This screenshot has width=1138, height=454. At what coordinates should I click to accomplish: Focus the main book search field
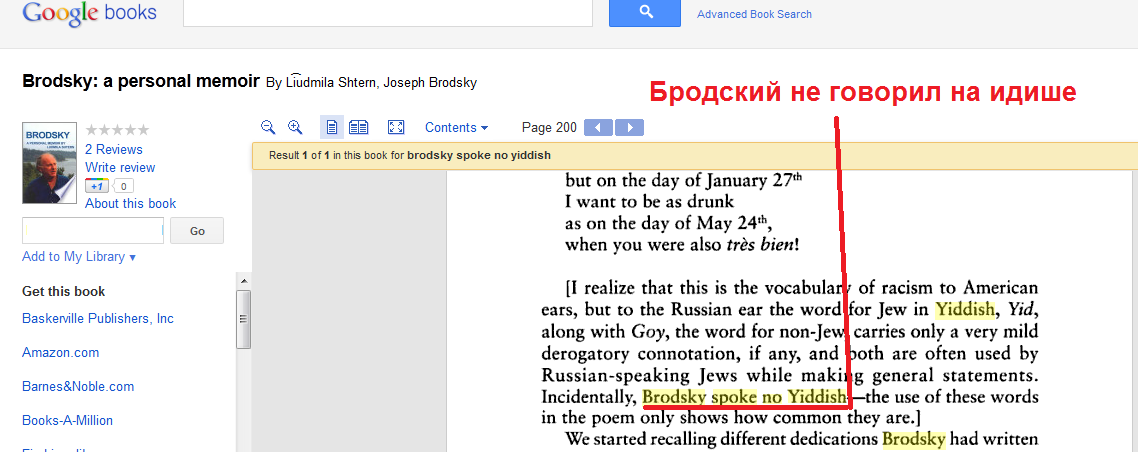click(x=388, y=12)
